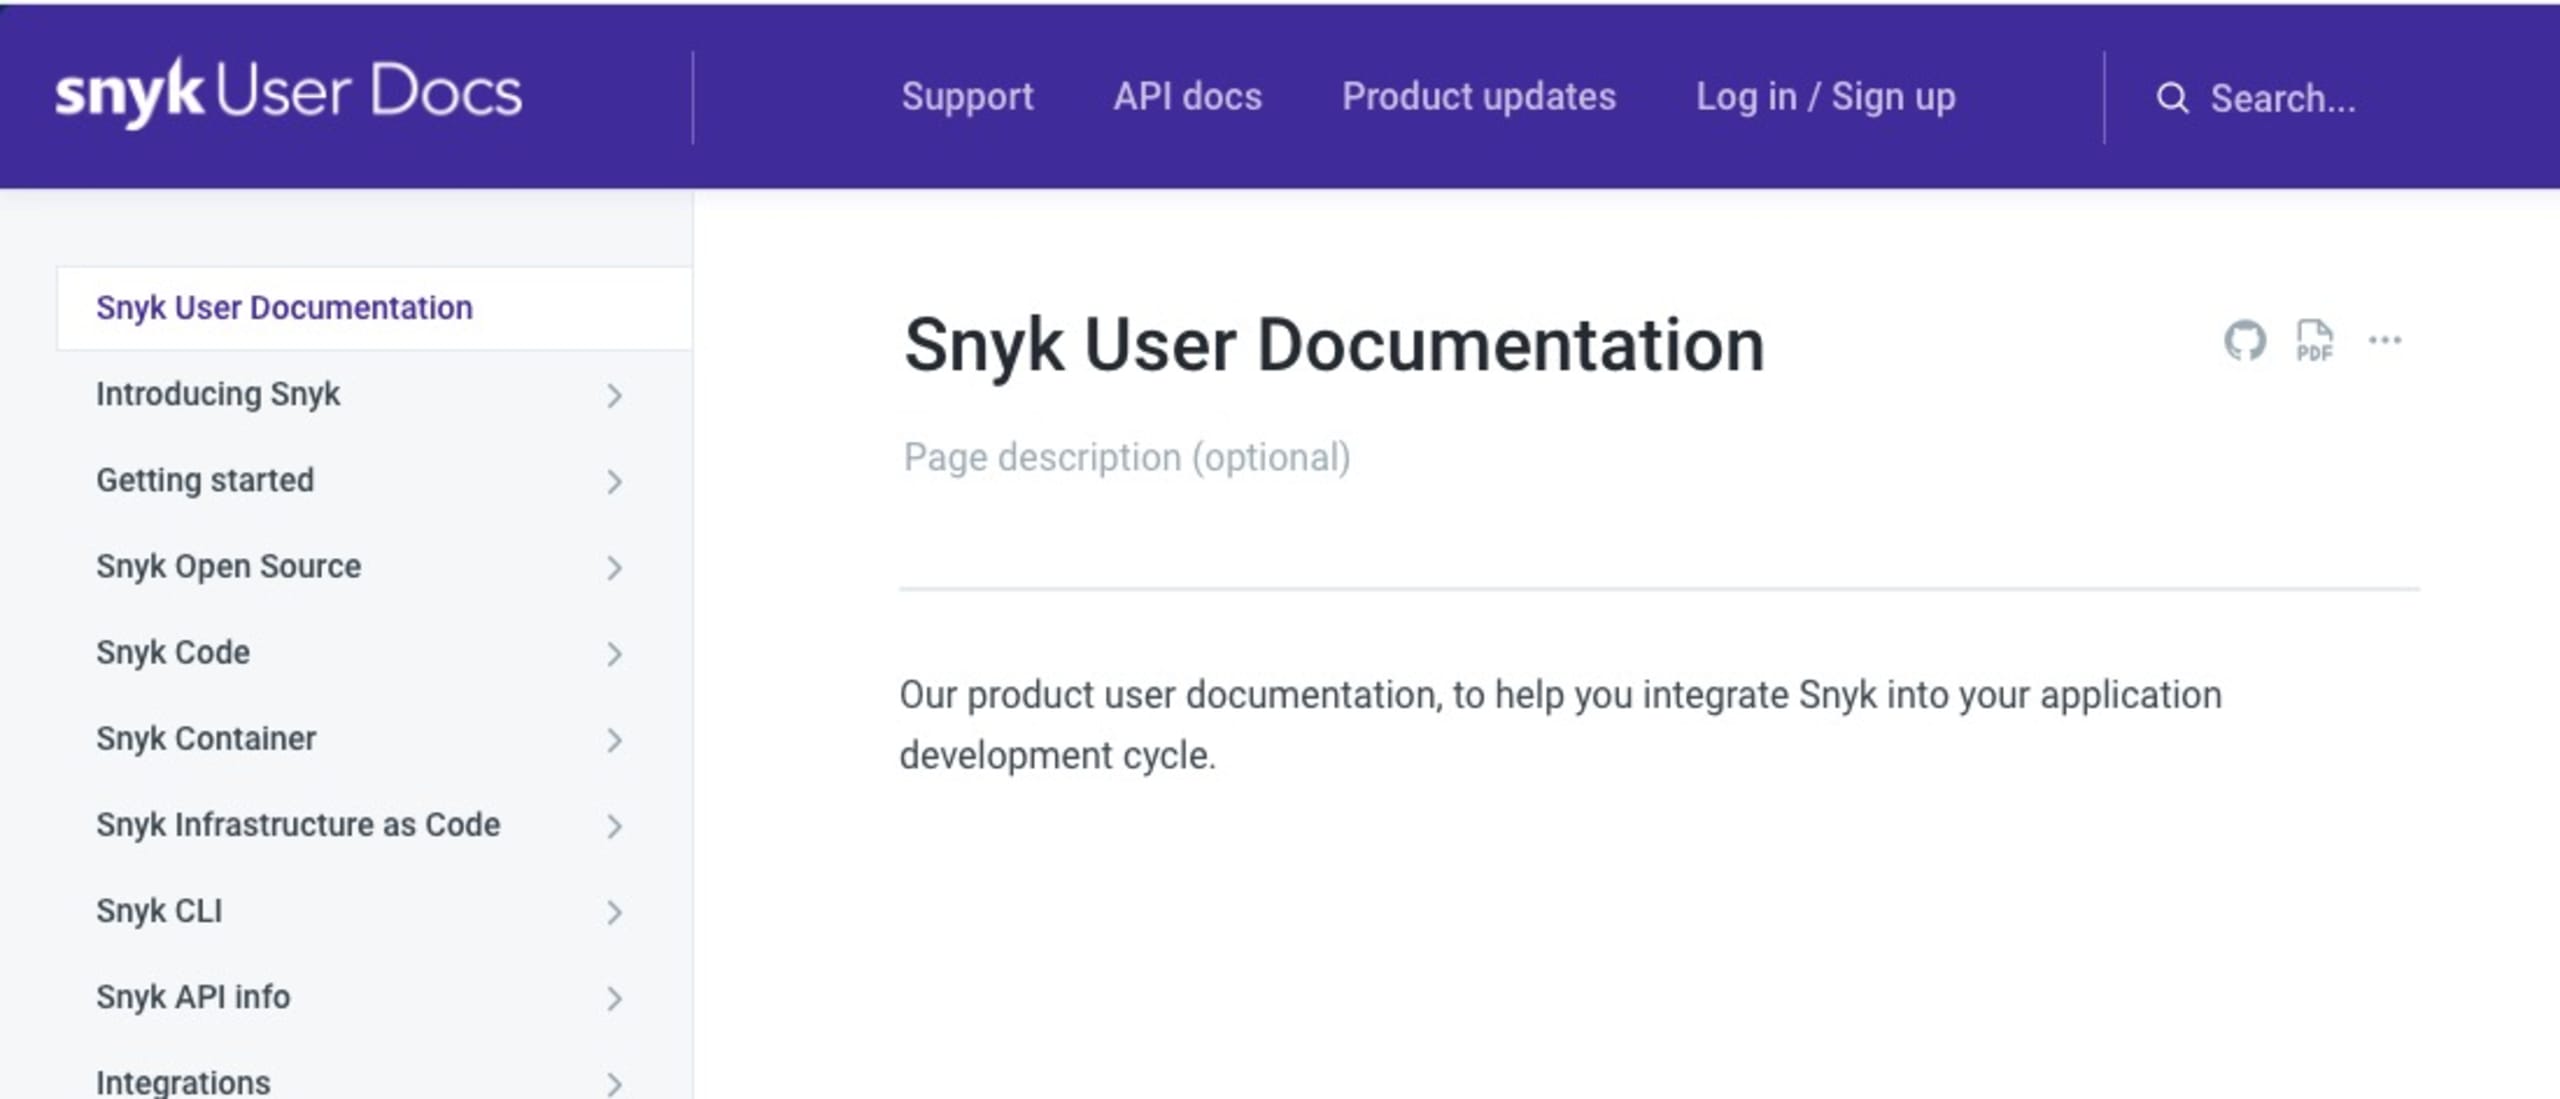Screen dimensions: 2560x1099
Task: Expand the Snyk Infrastructure as Code chevron
Action: point(614,825)
